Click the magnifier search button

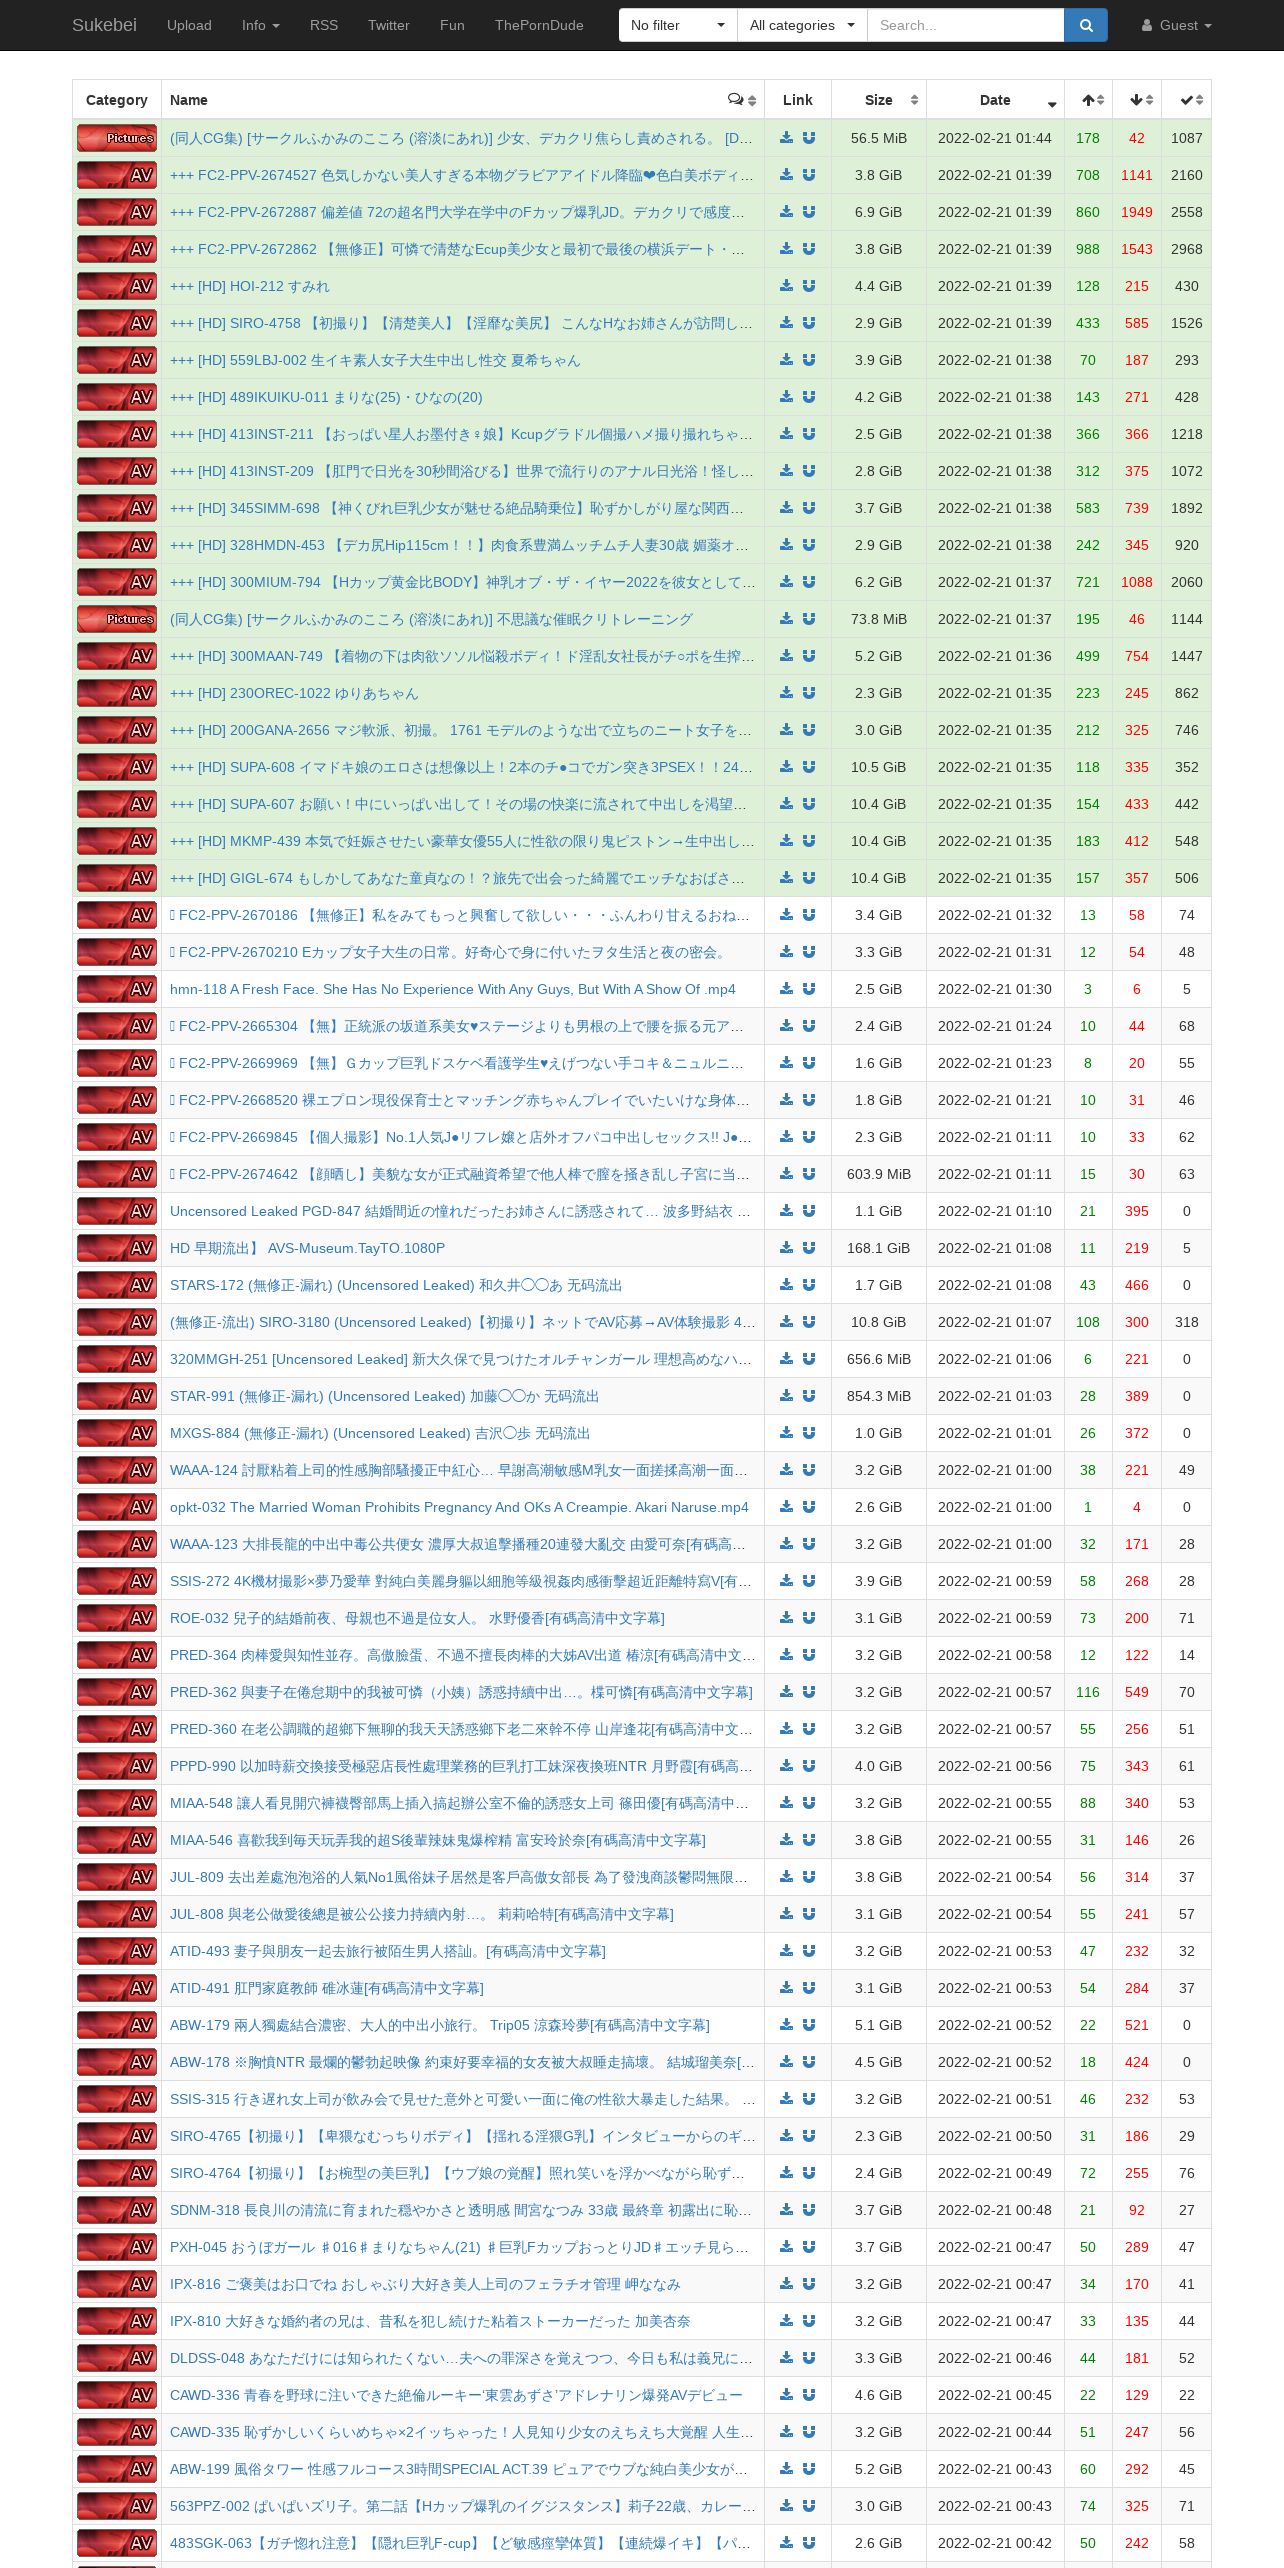1086,25
